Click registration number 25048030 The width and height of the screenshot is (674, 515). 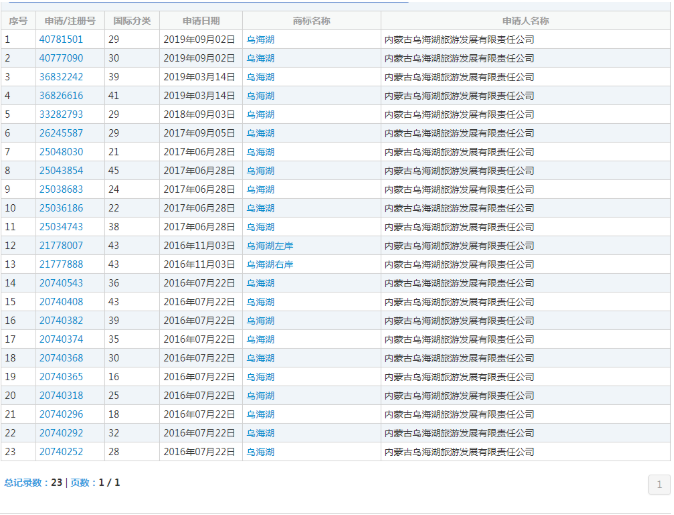(61, 152)
